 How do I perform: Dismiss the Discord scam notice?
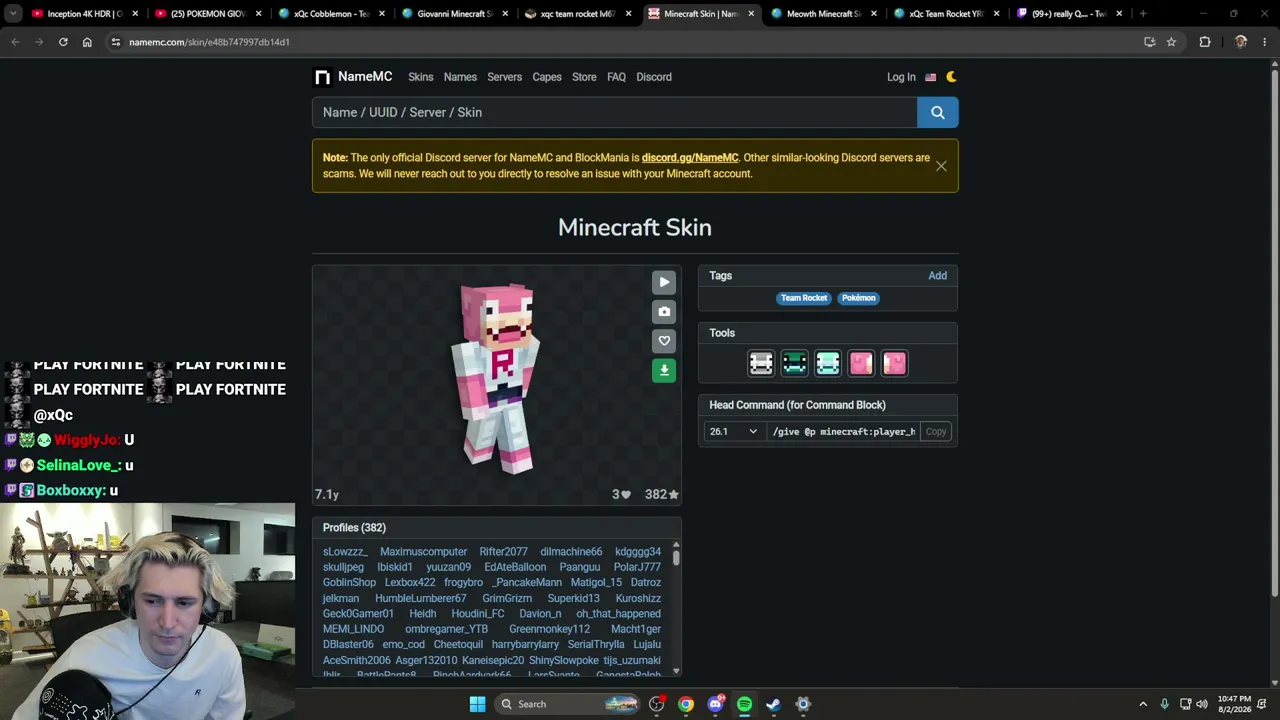coord(941,166)
